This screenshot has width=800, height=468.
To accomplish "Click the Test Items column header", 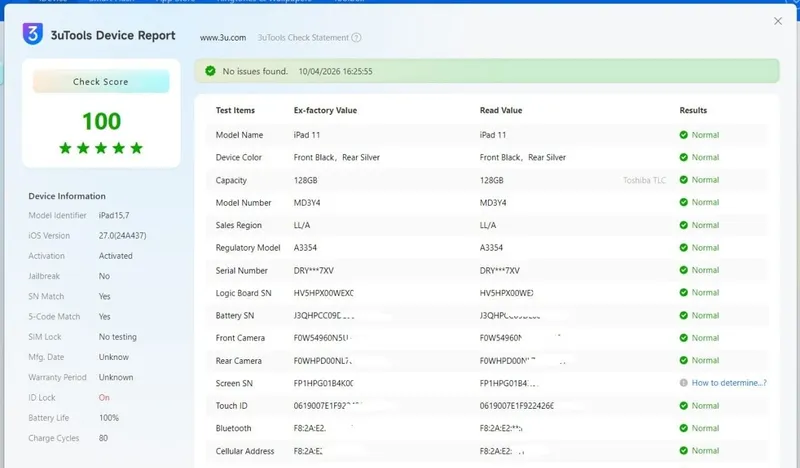I will point(235,110).
